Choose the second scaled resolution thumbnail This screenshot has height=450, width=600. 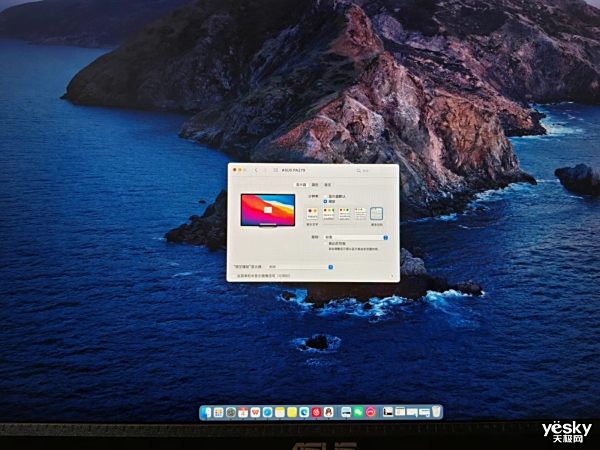coord(328,214)
